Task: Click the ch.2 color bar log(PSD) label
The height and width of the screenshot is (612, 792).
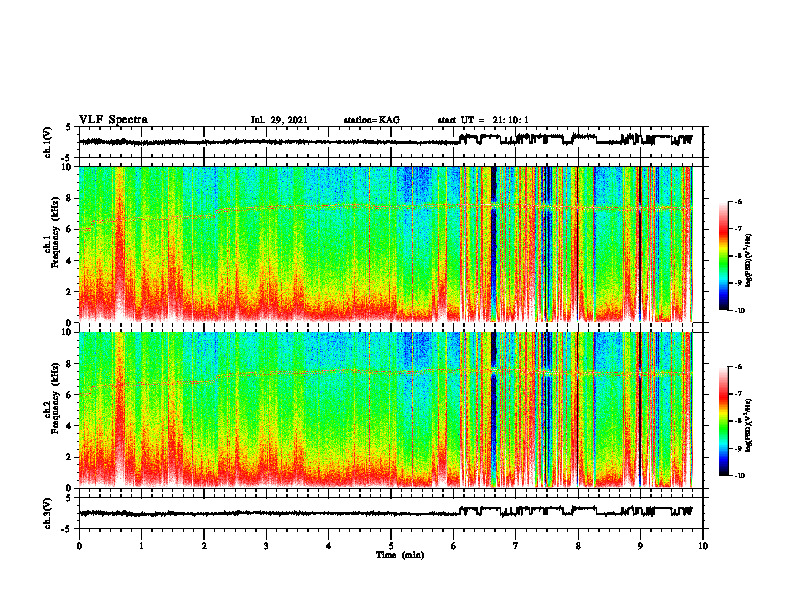Action: 748,425
